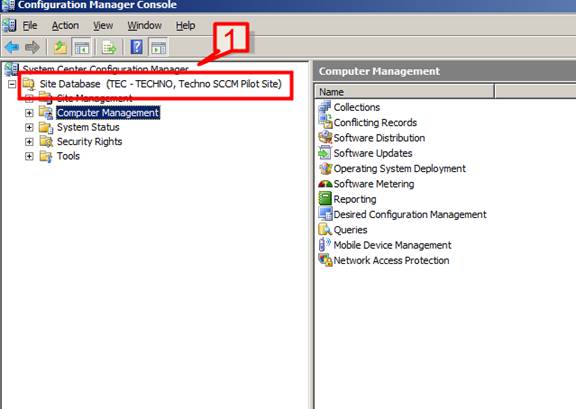Click the Site Database folder icon
The height and width of the screenshot is (409, 576).
(29, 84)
